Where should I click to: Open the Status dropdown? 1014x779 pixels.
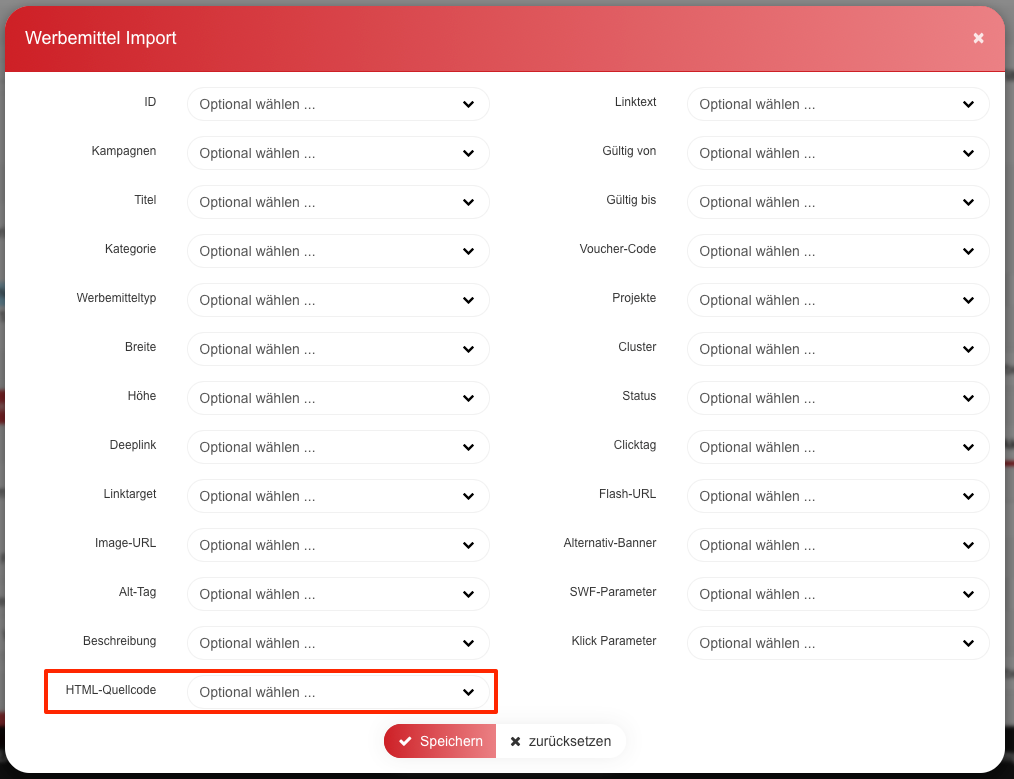pyautogui.click(x=838, y=398)
